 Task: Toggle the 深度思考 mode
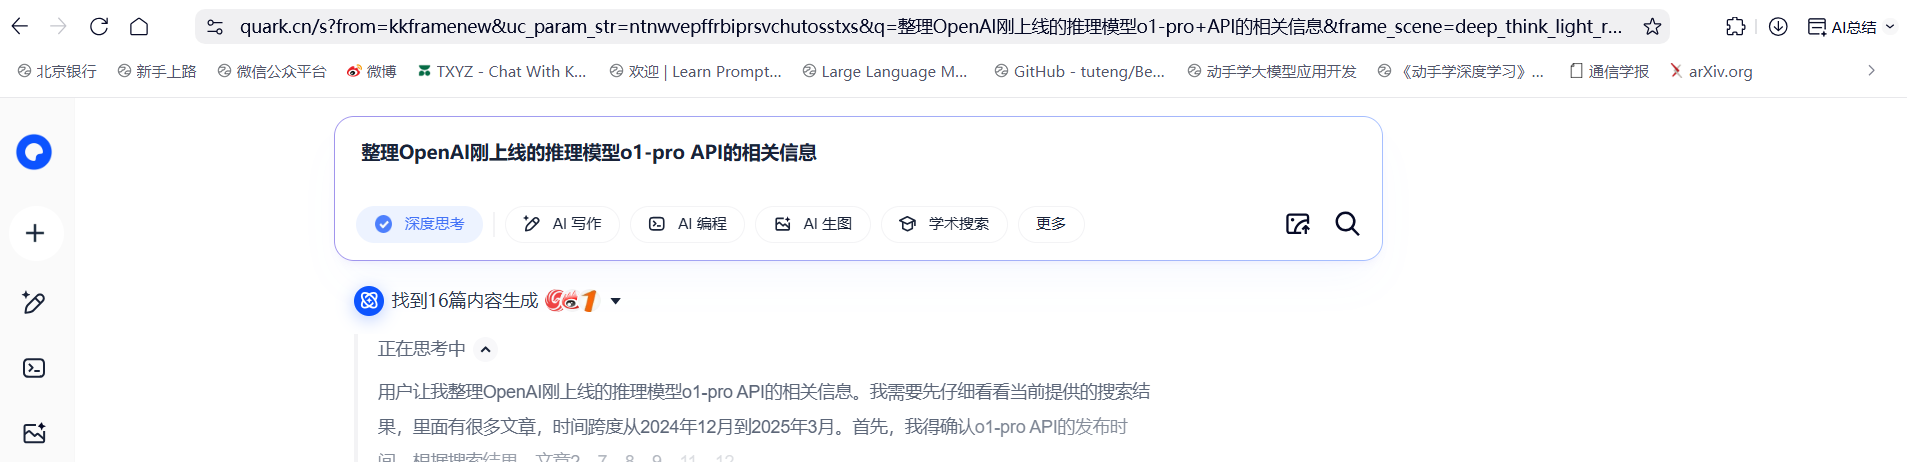[x=420, y=224]
